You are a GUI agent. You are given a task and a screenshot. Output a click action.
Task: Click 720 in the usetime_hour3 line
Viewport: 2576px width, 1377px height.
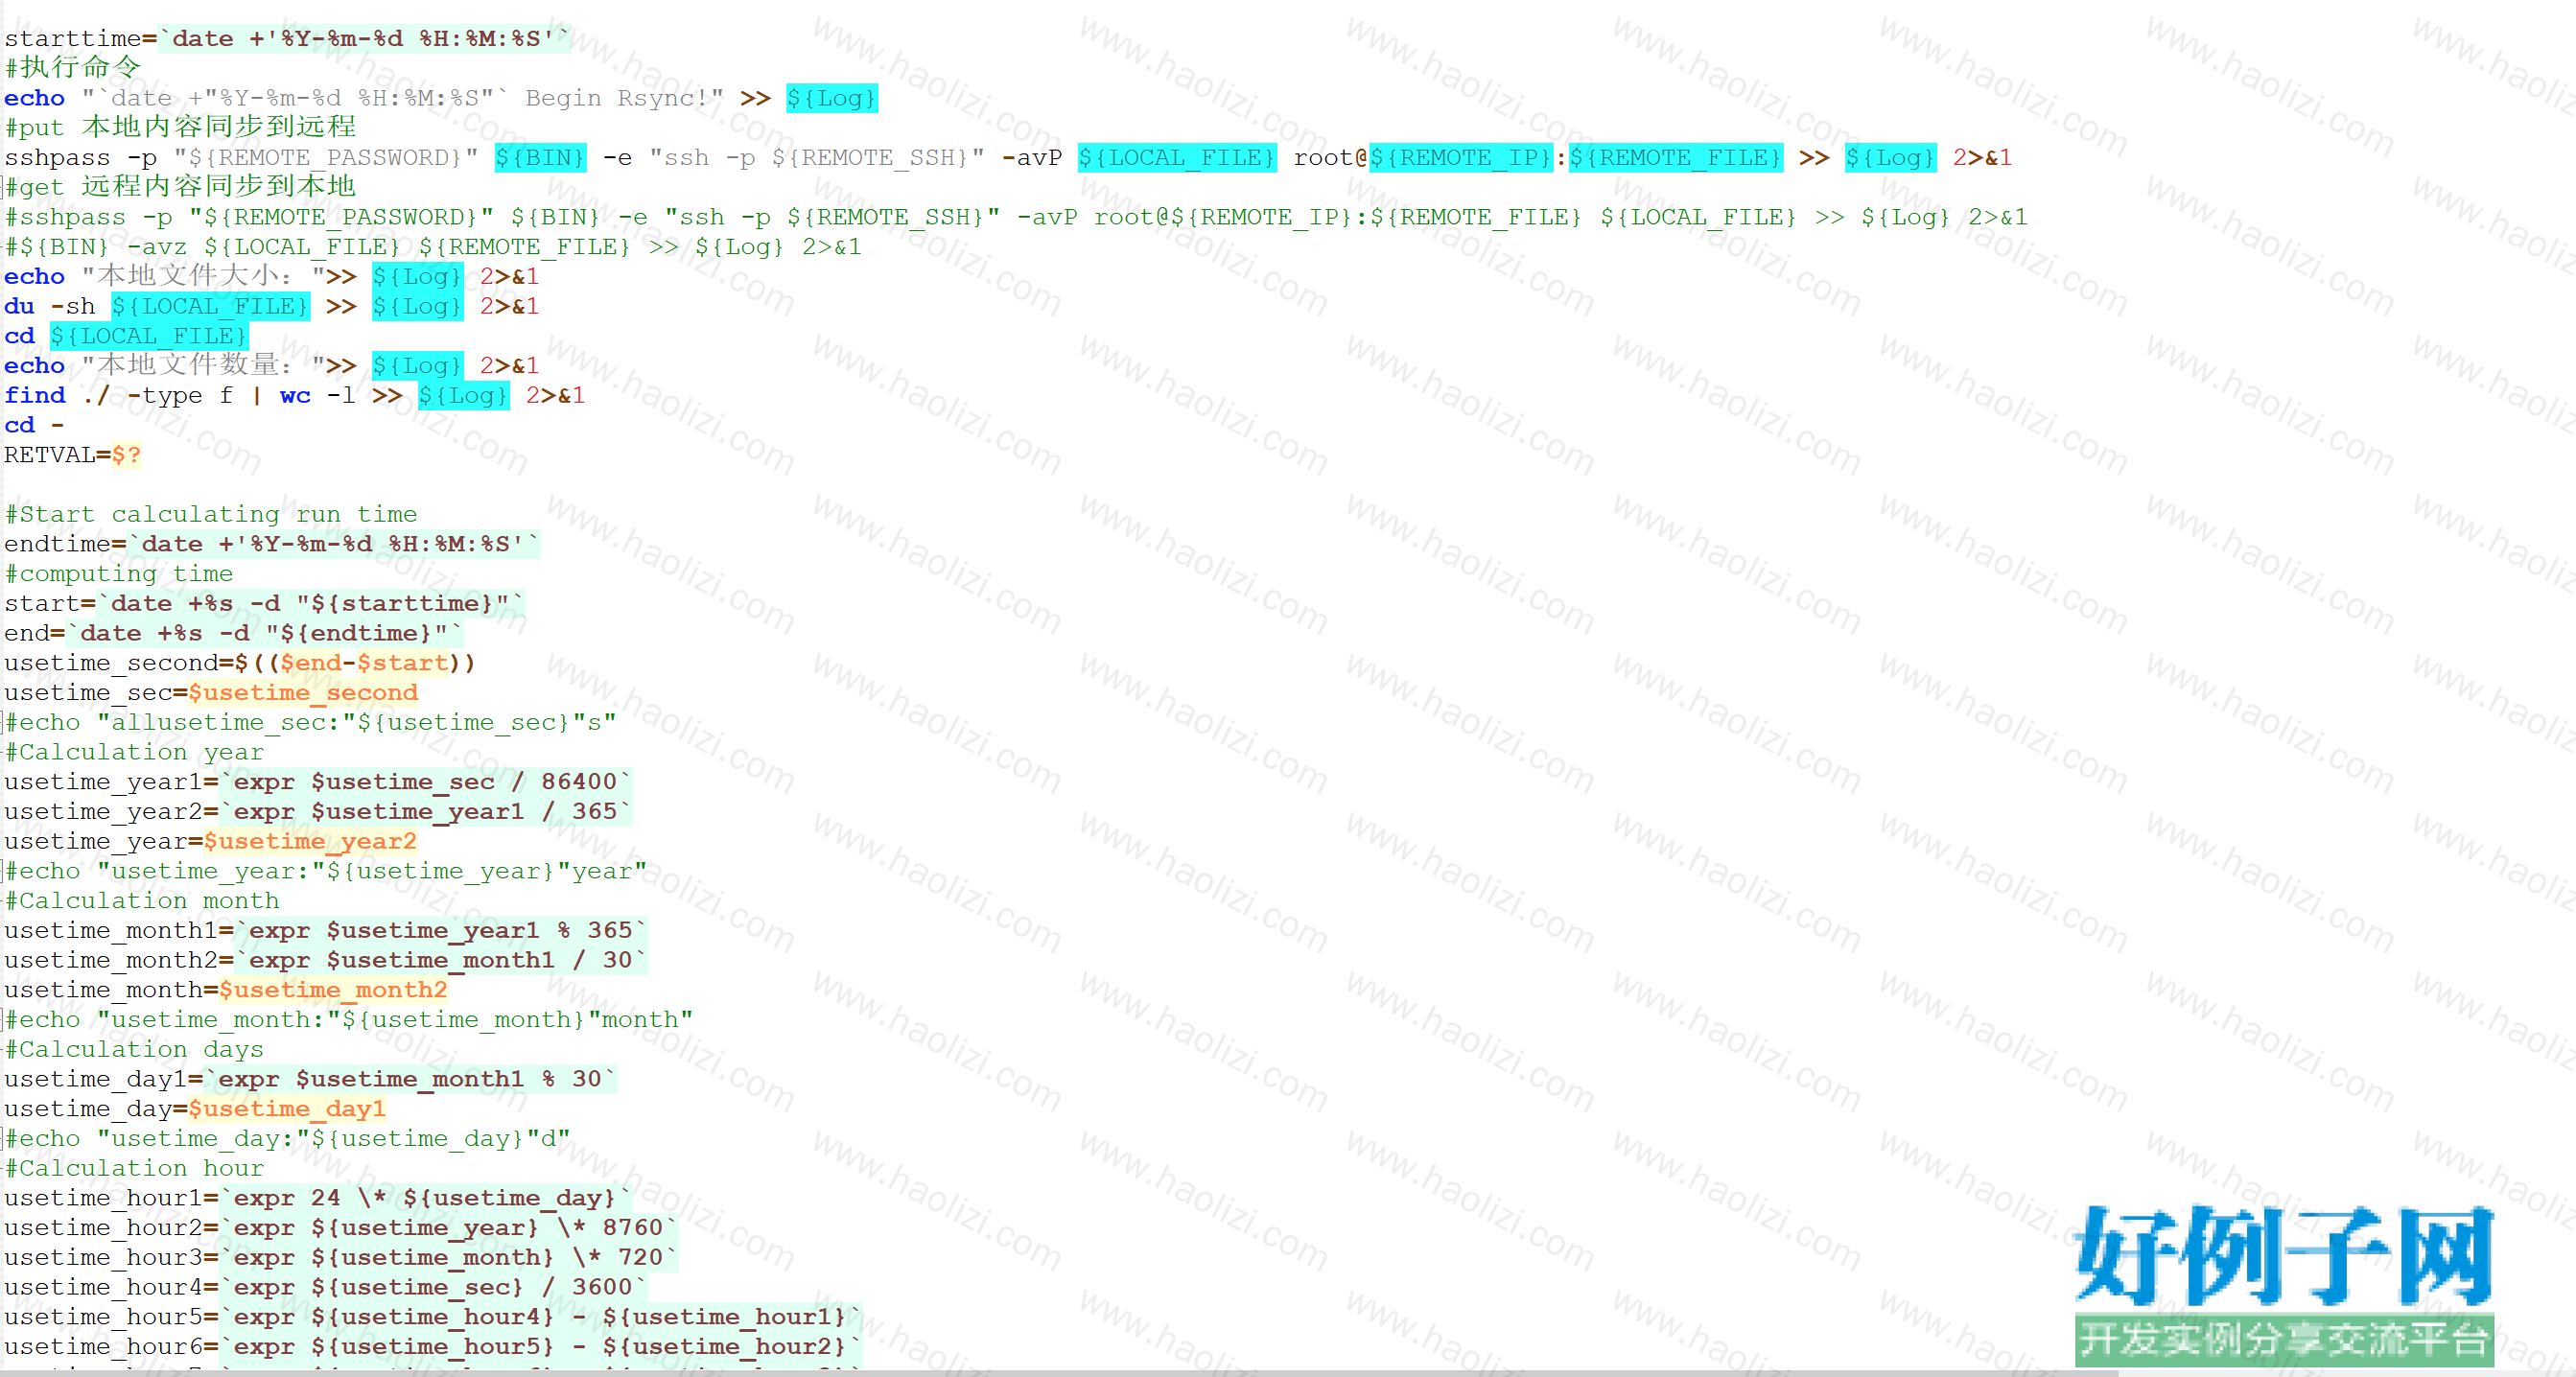(640, 1258)
